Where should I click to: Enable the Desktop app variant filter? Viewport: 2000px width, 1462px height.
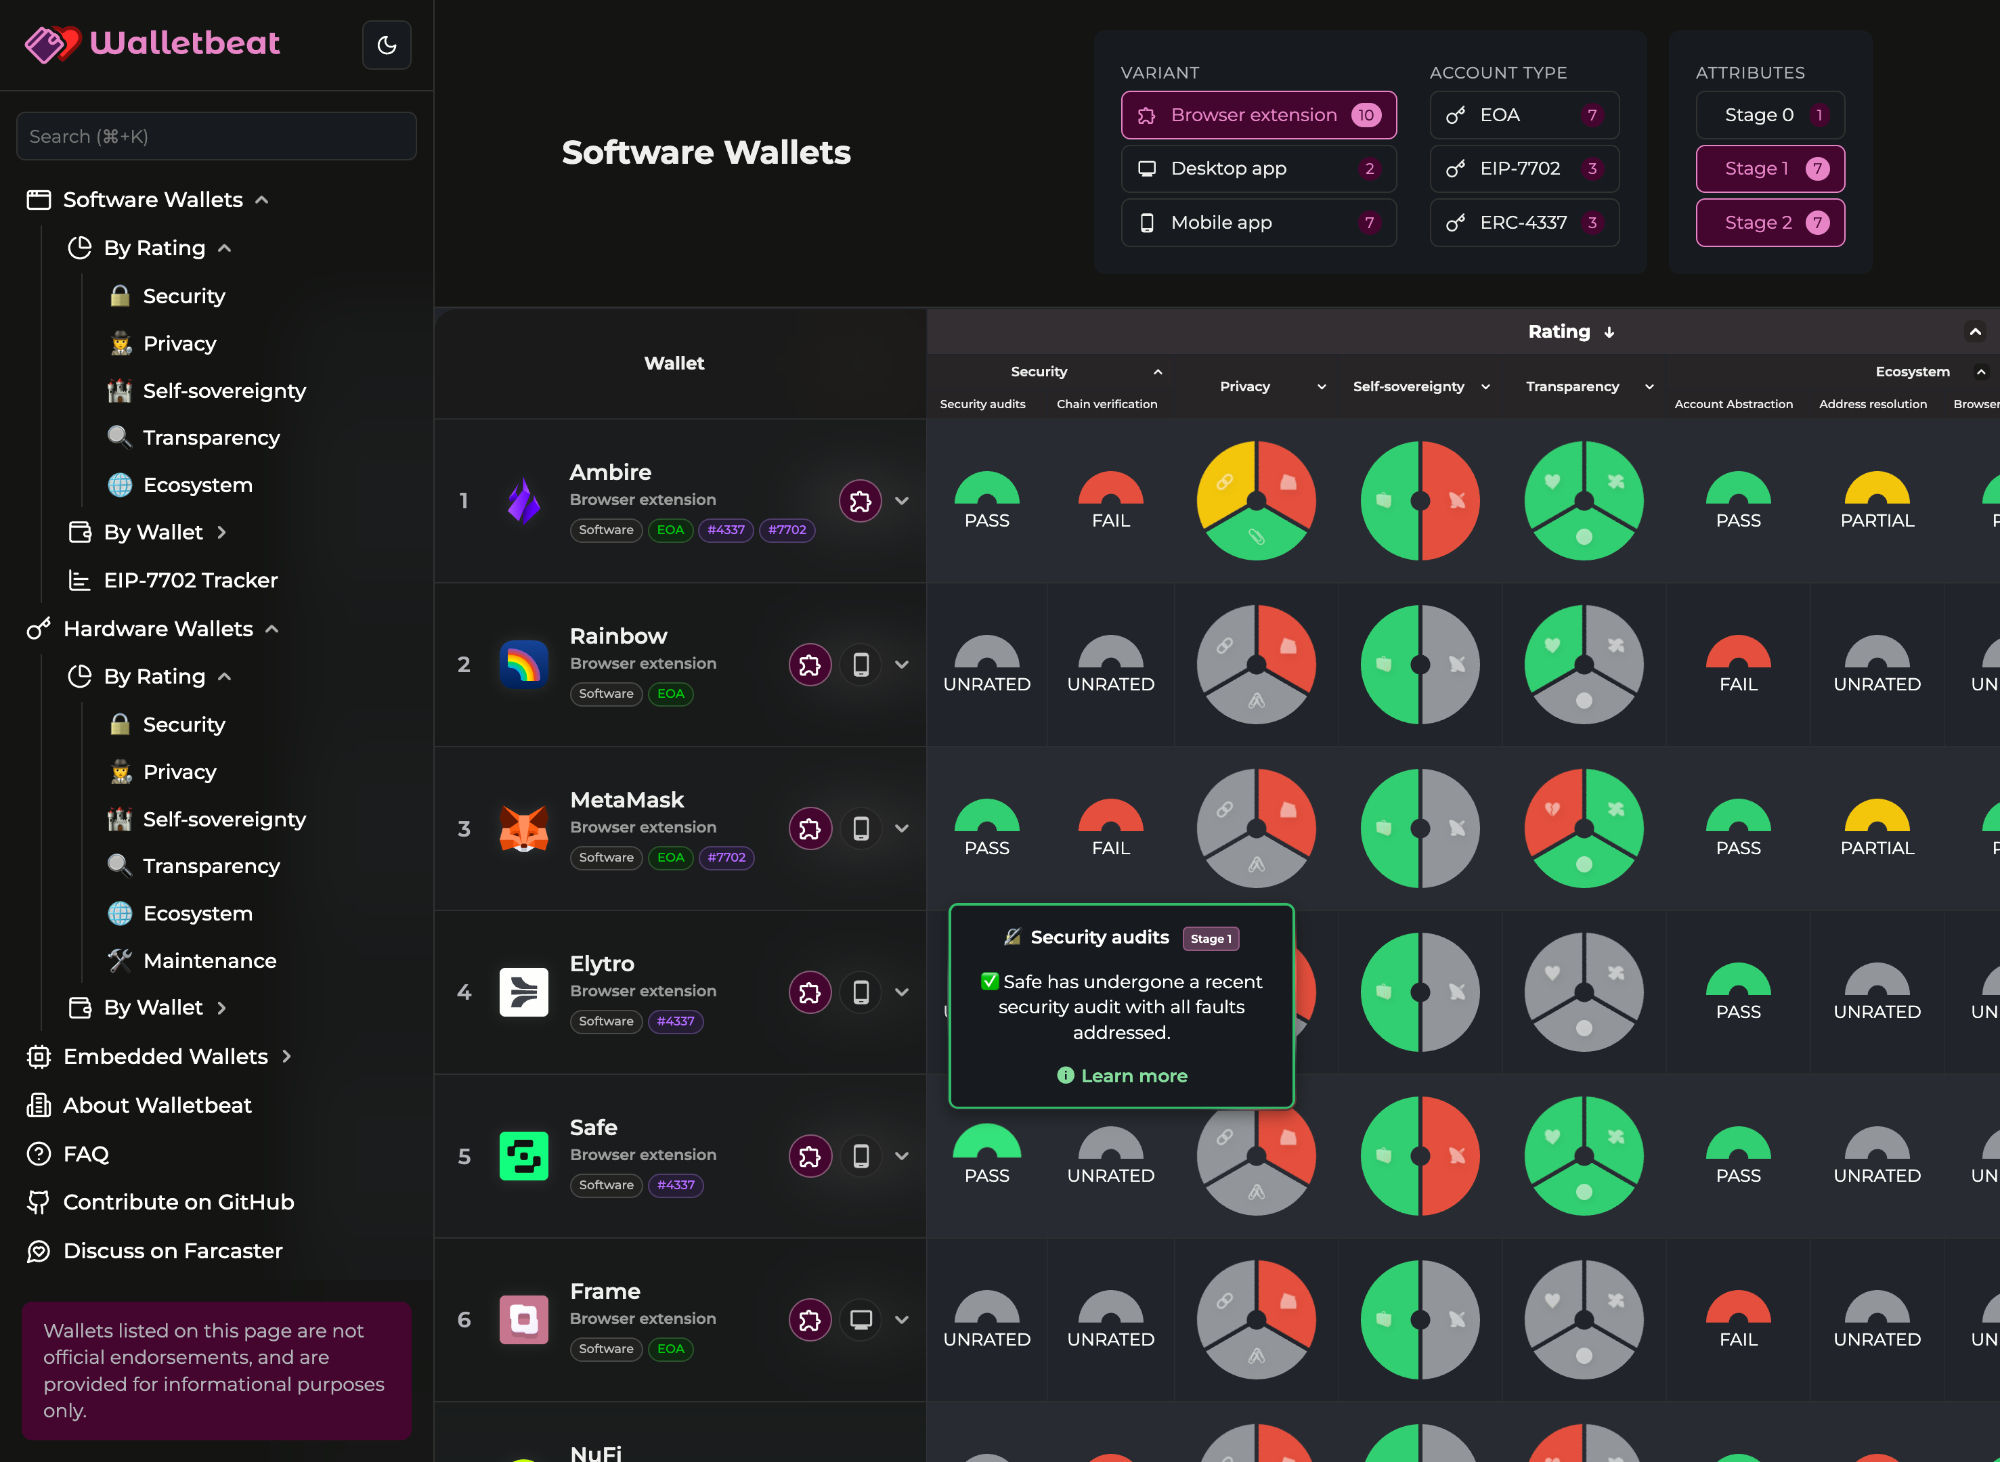pos(1258,169)
